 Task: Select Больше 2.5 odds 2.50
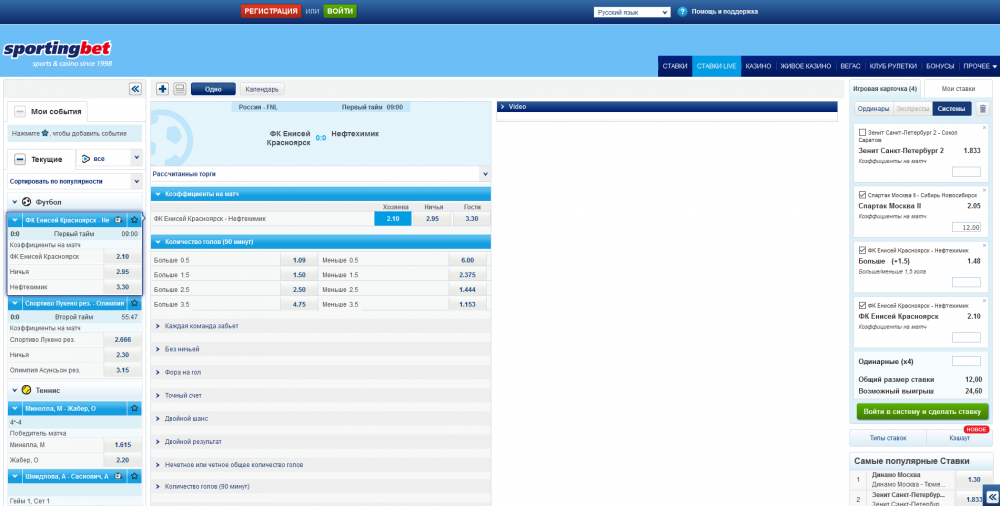[x=299, y=290]
